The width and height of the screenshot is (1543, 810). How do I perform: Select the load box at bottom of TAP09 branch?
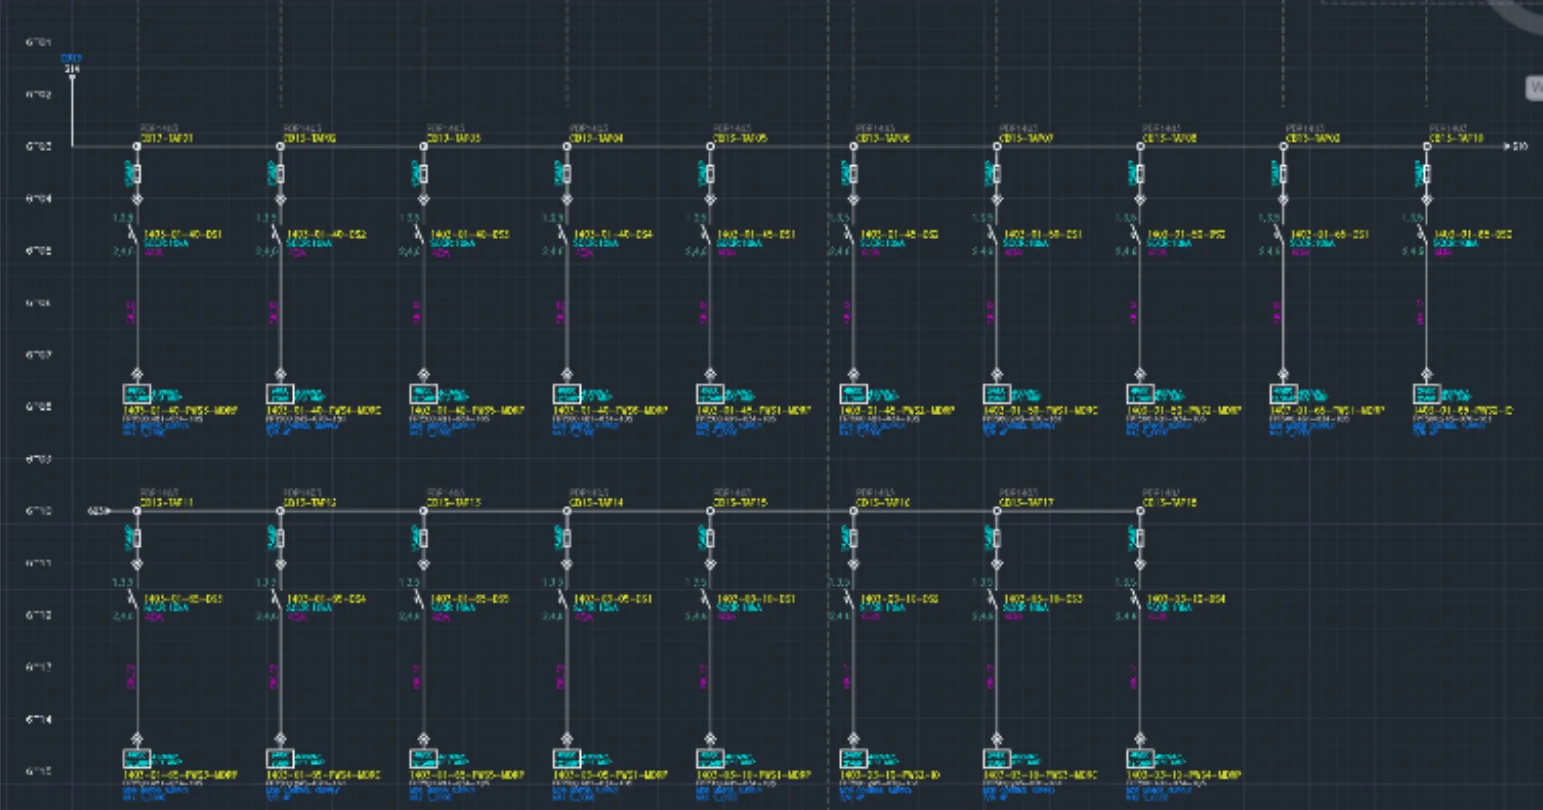point(1283,393)
